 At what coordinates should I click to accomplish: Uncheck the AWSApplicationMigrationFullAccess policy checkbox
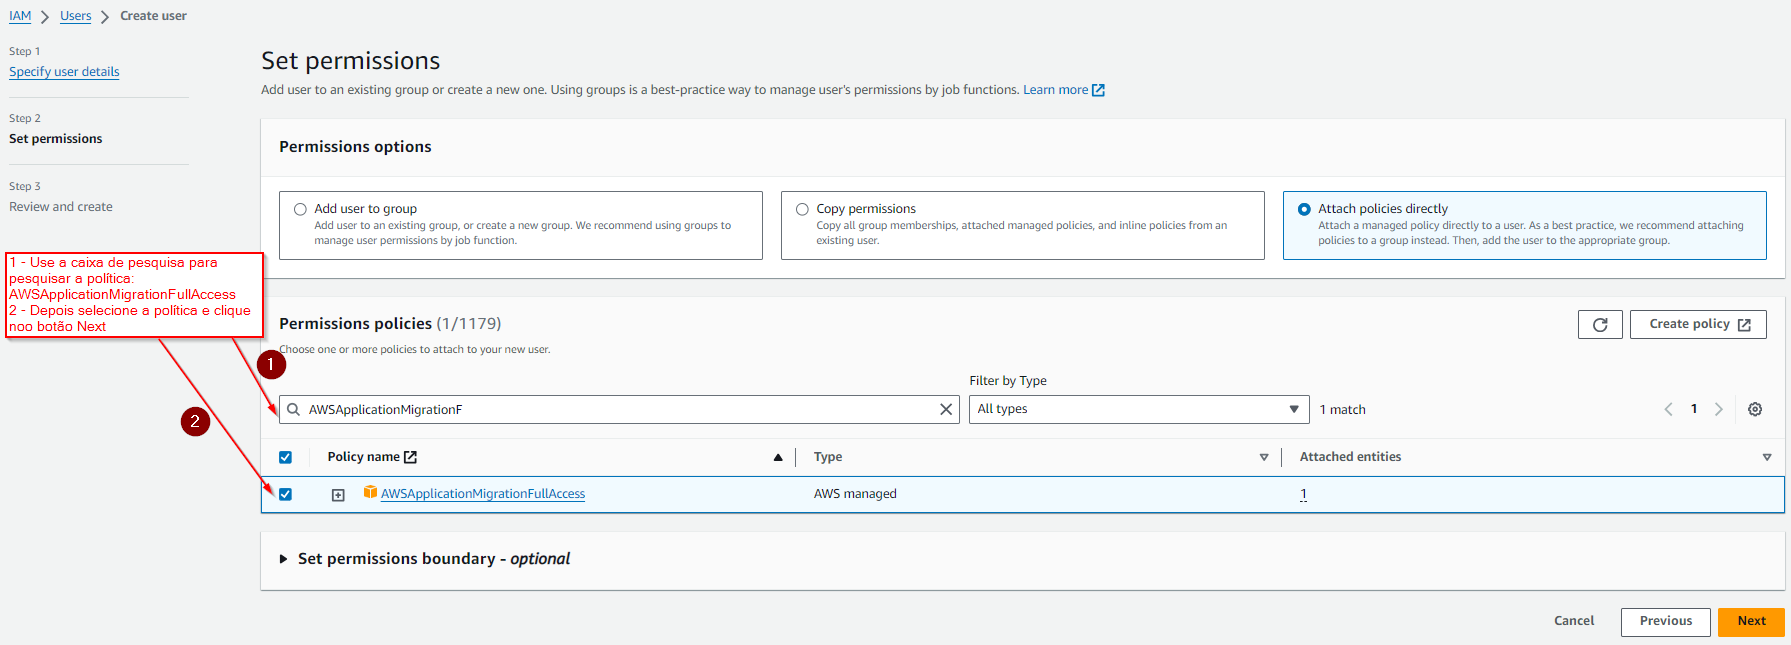tap(286, 494)
